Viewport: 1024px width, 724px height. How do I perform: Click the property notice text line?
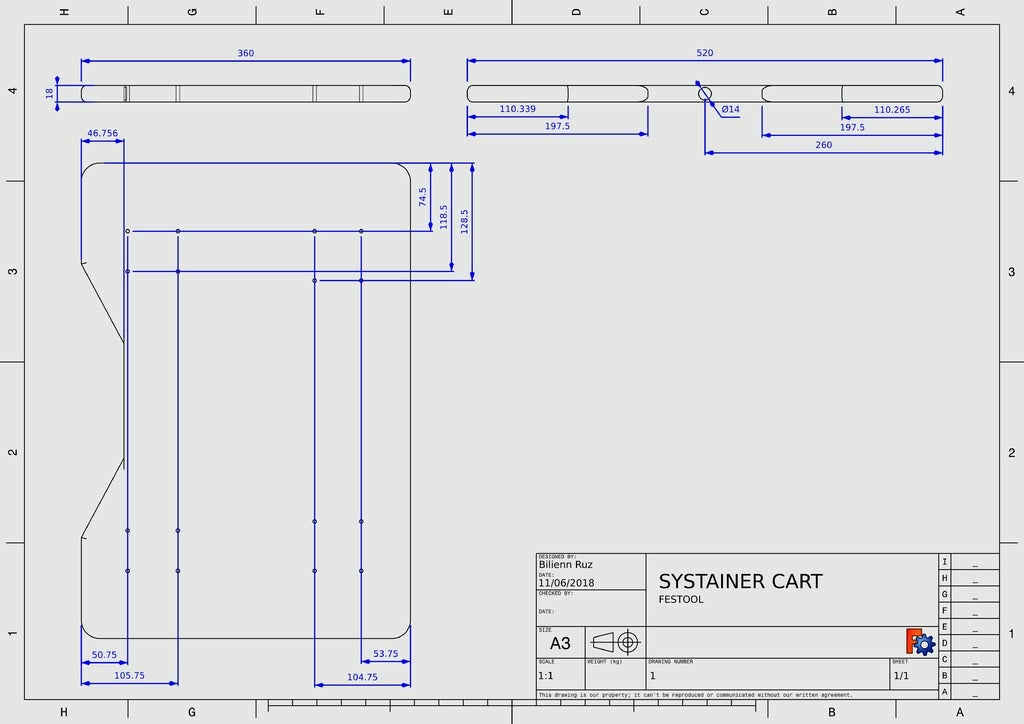click(x=696, y=695)
